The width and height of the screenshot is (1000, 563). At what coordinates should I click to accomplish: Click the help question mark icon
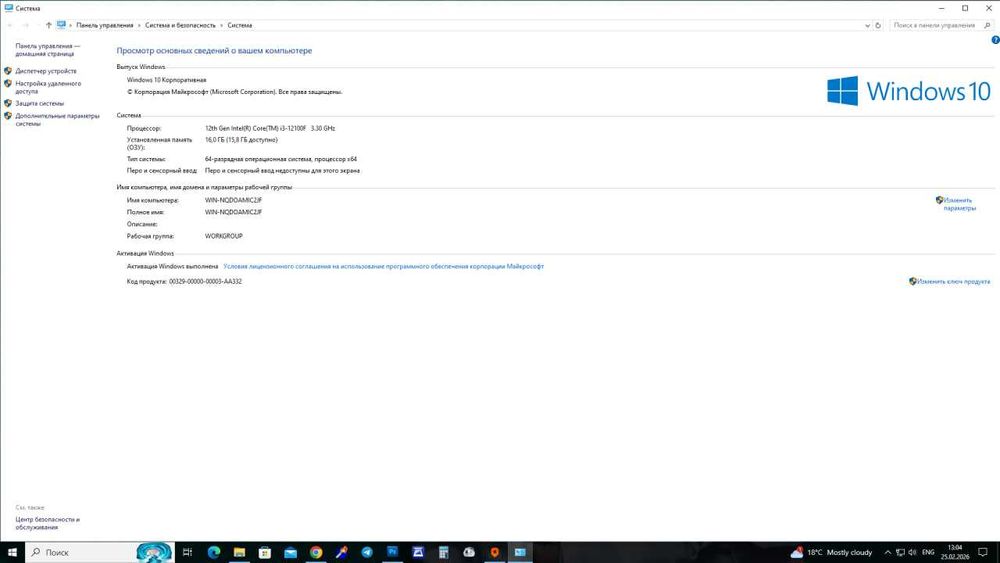[995, 40]
